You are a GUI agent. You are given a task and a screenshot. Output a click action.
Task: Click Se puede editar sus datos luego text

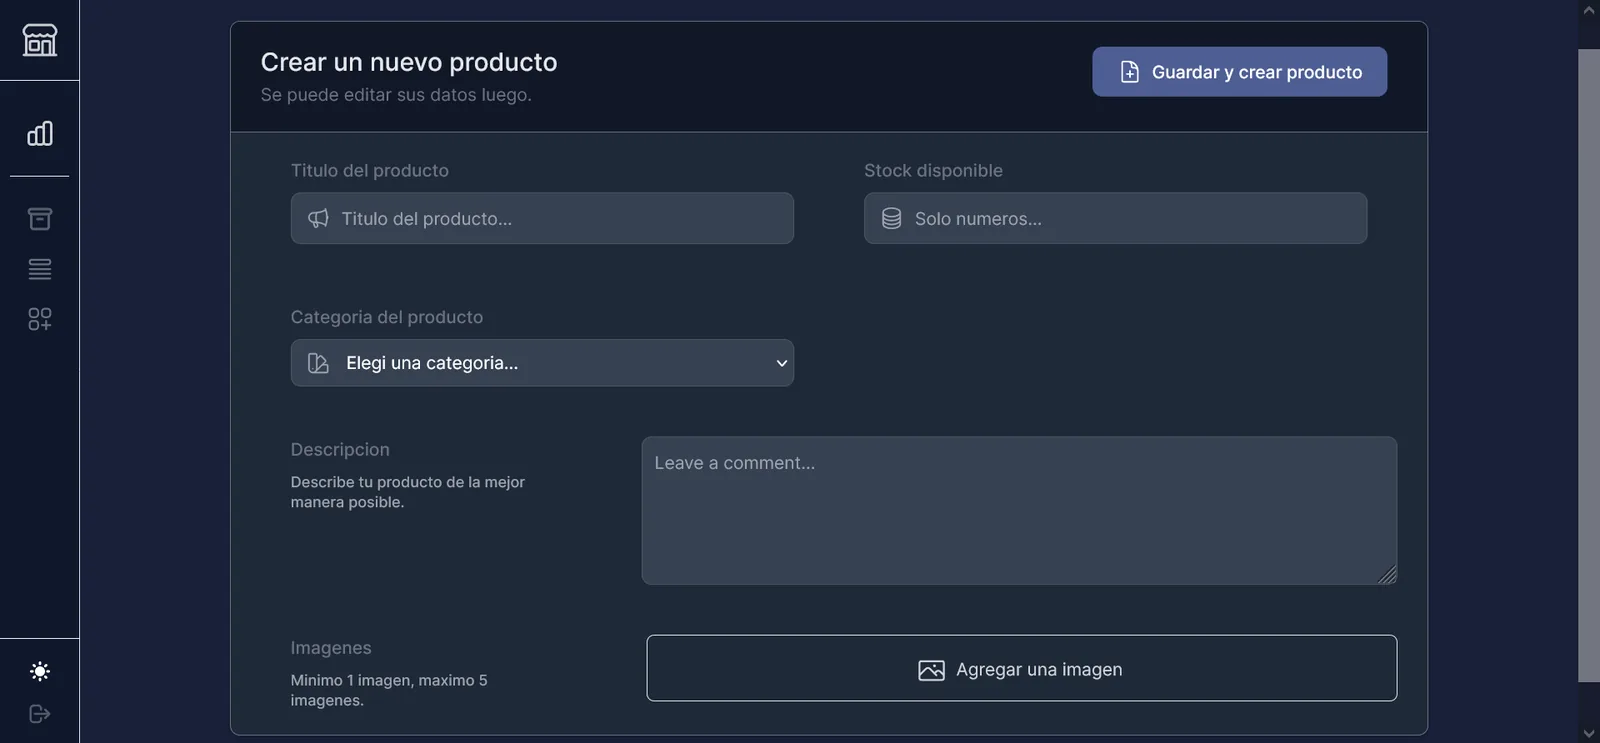[396, 95]
